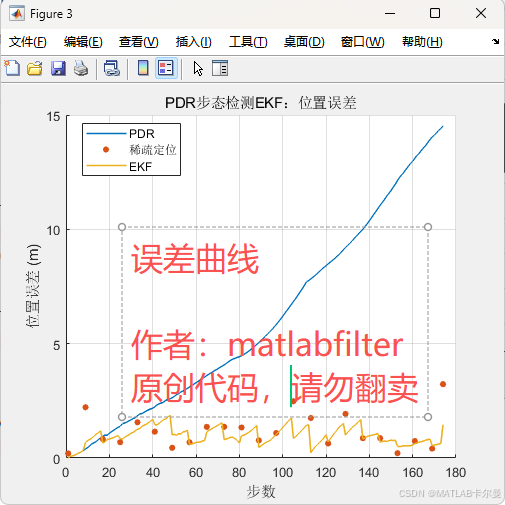Click the Link Plot toolbar icon
Screen dimensions: 505x505
click(112, 69)
